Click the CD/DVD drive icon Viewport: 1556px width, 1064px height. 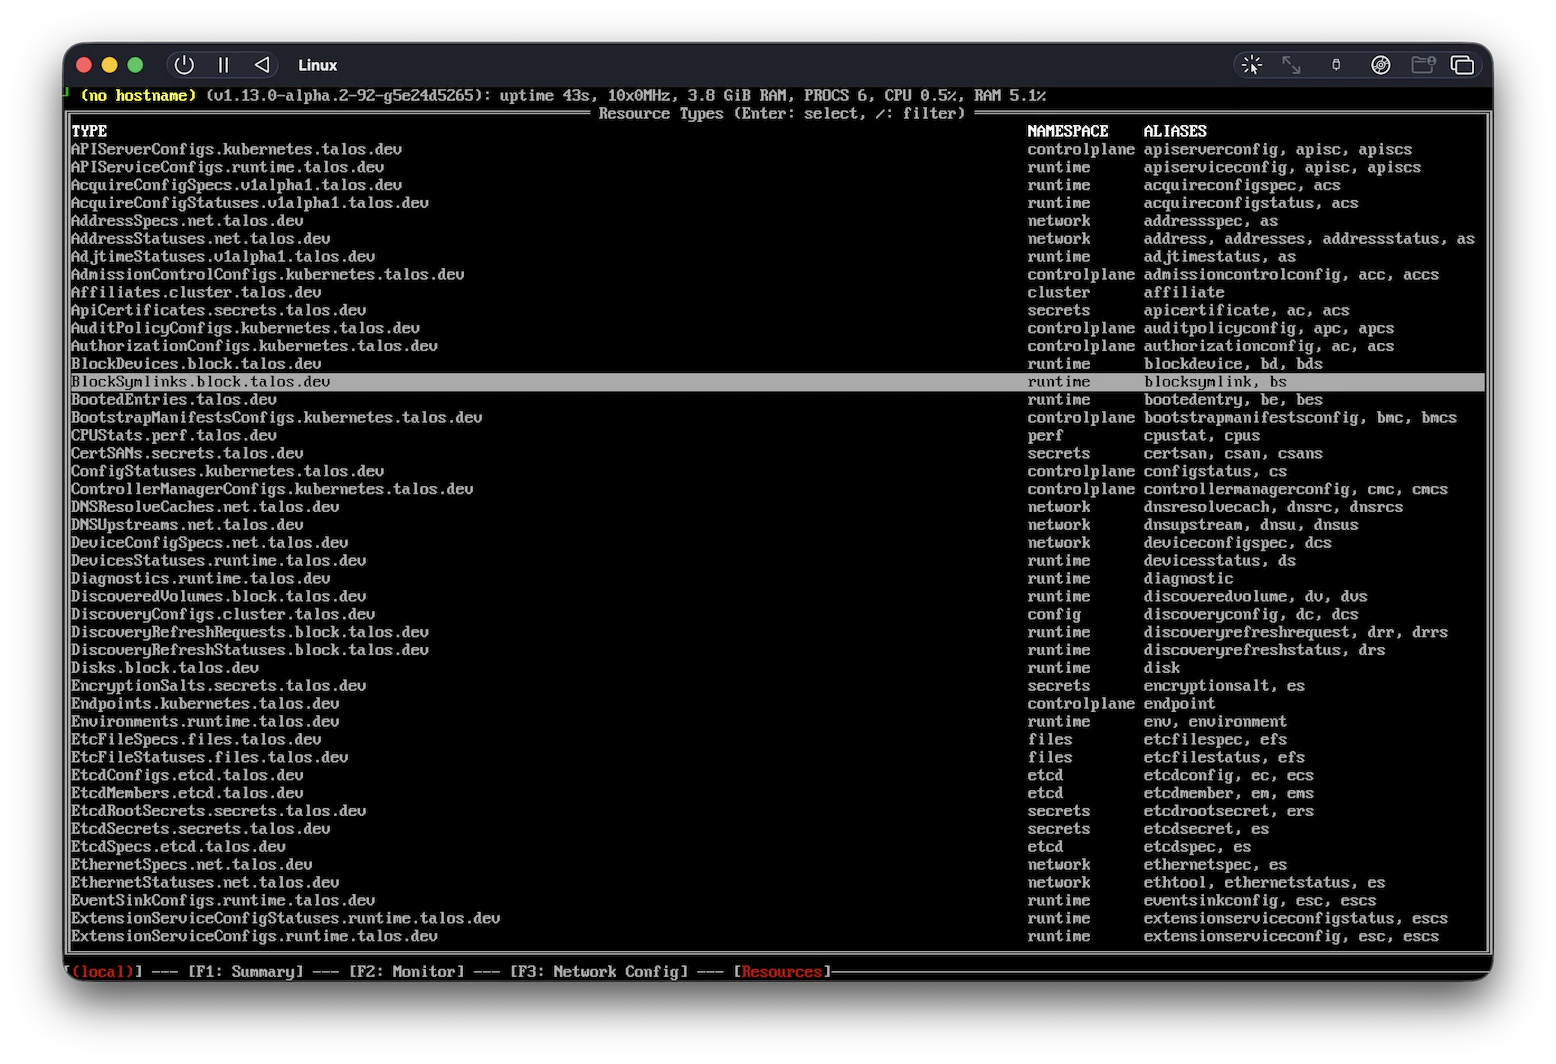point(1381,64)
